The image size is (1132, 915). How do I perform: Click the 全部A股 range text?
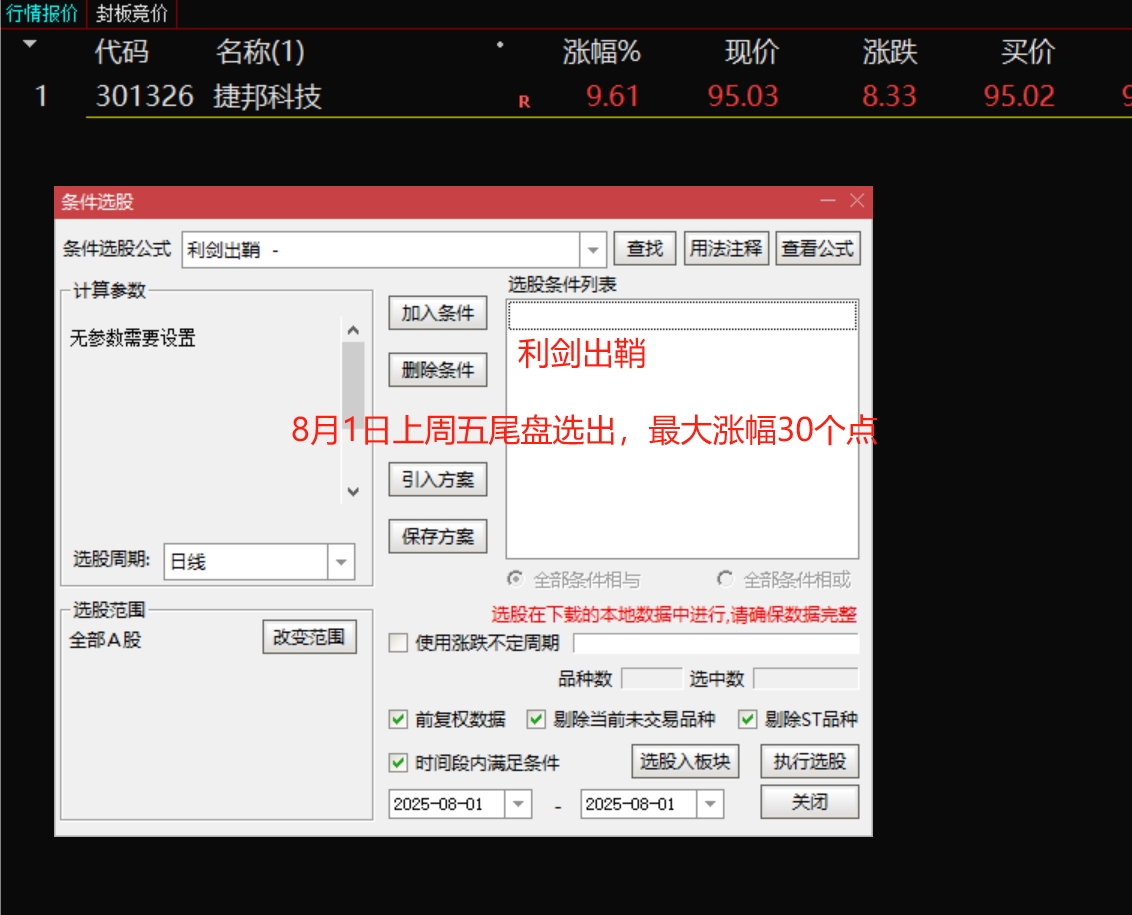click(105, 640)
